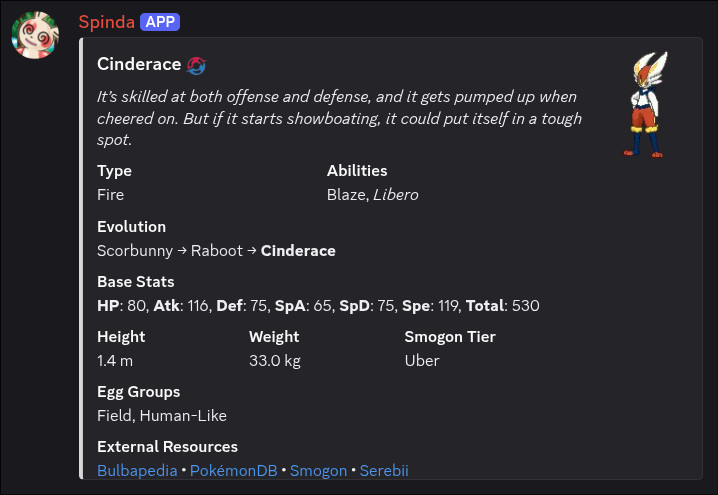Click the APP badge next to Spinda

[160, 22]
